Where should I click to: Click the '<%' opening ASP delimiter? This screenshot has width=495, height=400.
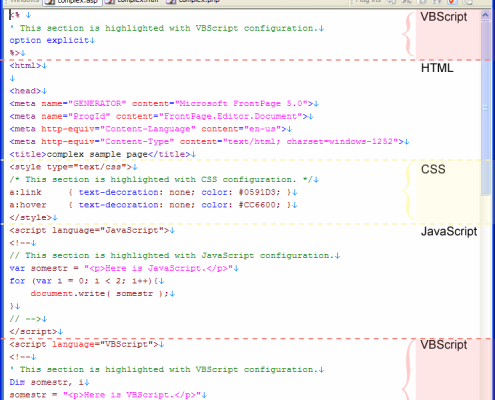click(14, 15)
